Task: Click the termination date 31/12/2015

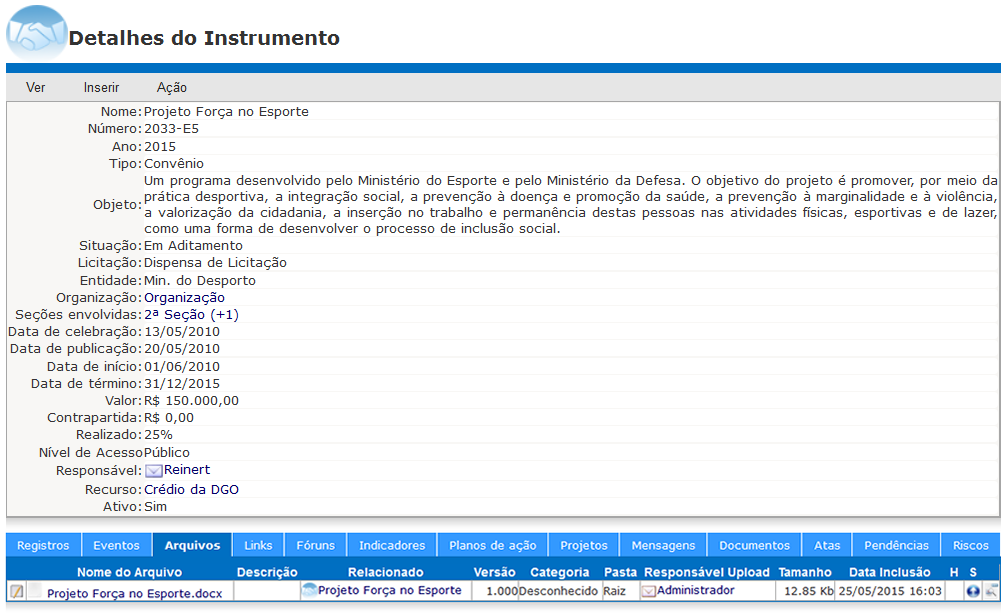Action: pos(181,383)
